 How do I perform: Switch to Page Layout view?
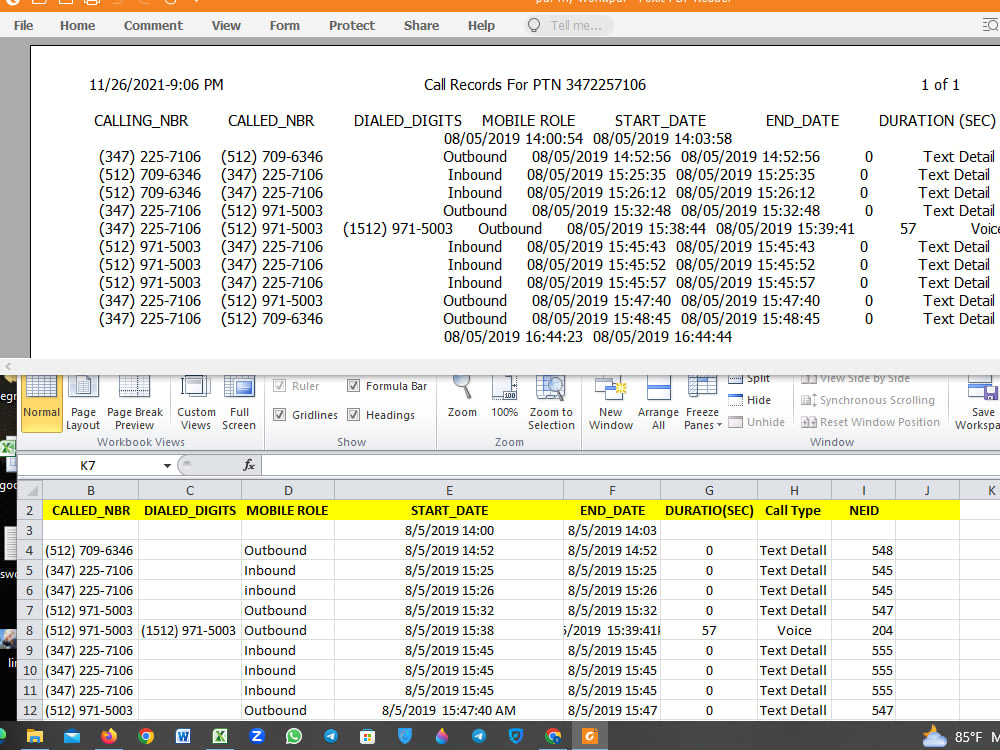click(x=83, y=403)
